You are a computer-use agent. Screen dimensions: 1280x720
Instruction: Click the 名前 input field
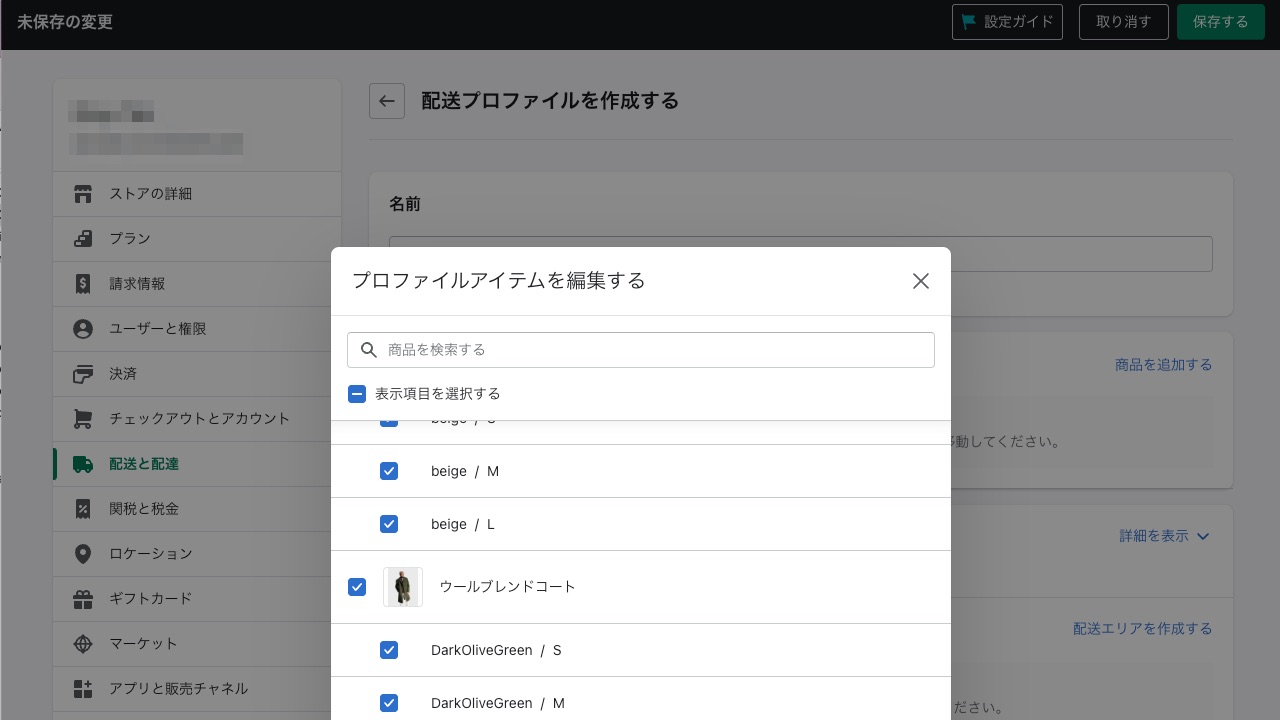[801, 254]
